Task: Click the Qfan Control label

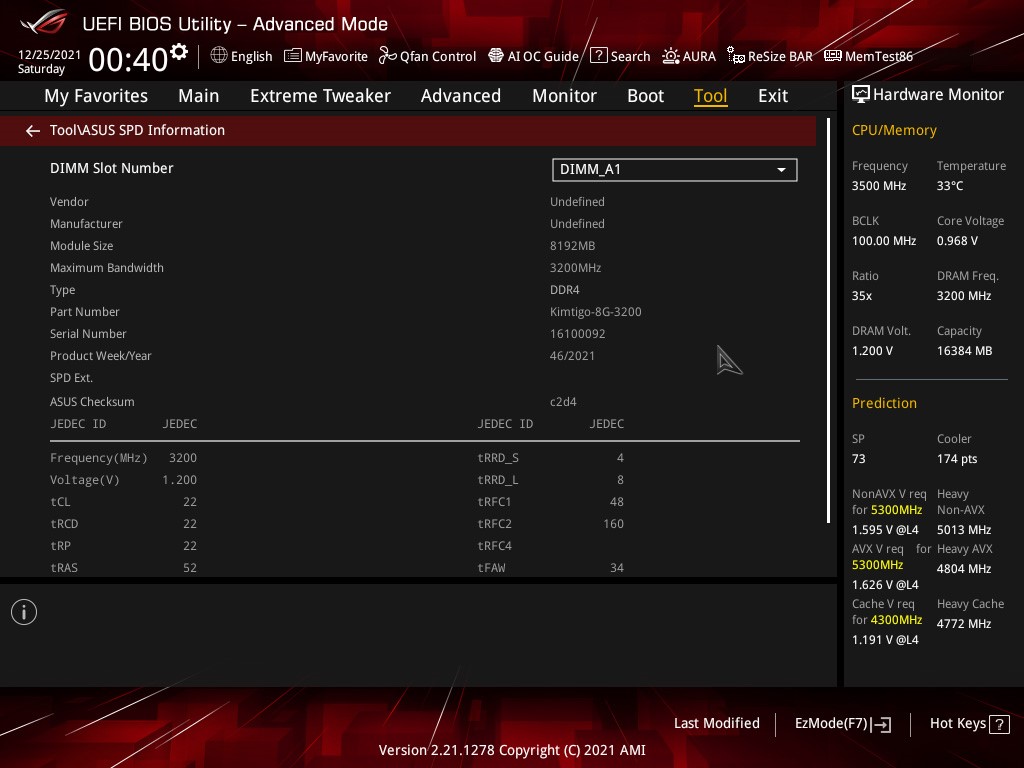Action: (x=438, y=57)
